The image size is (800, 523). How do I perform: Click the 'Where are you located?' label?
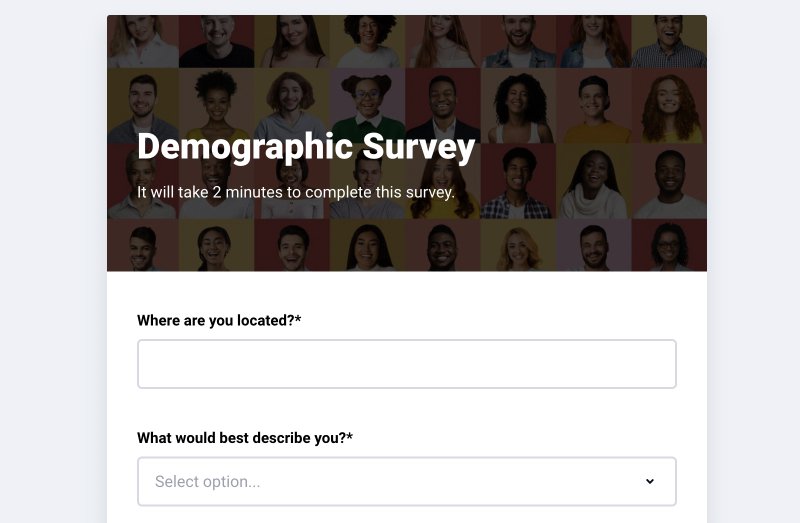click(219, 320)
